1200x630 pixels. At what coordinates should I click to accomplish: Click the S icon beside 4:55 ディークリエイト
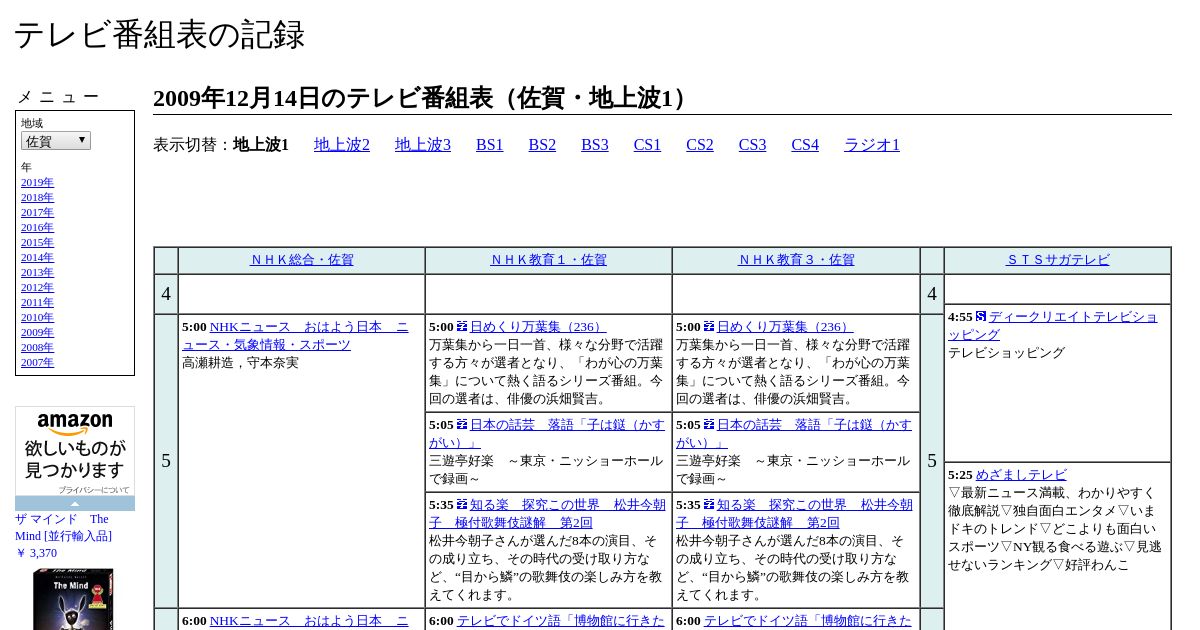[981, 317]
